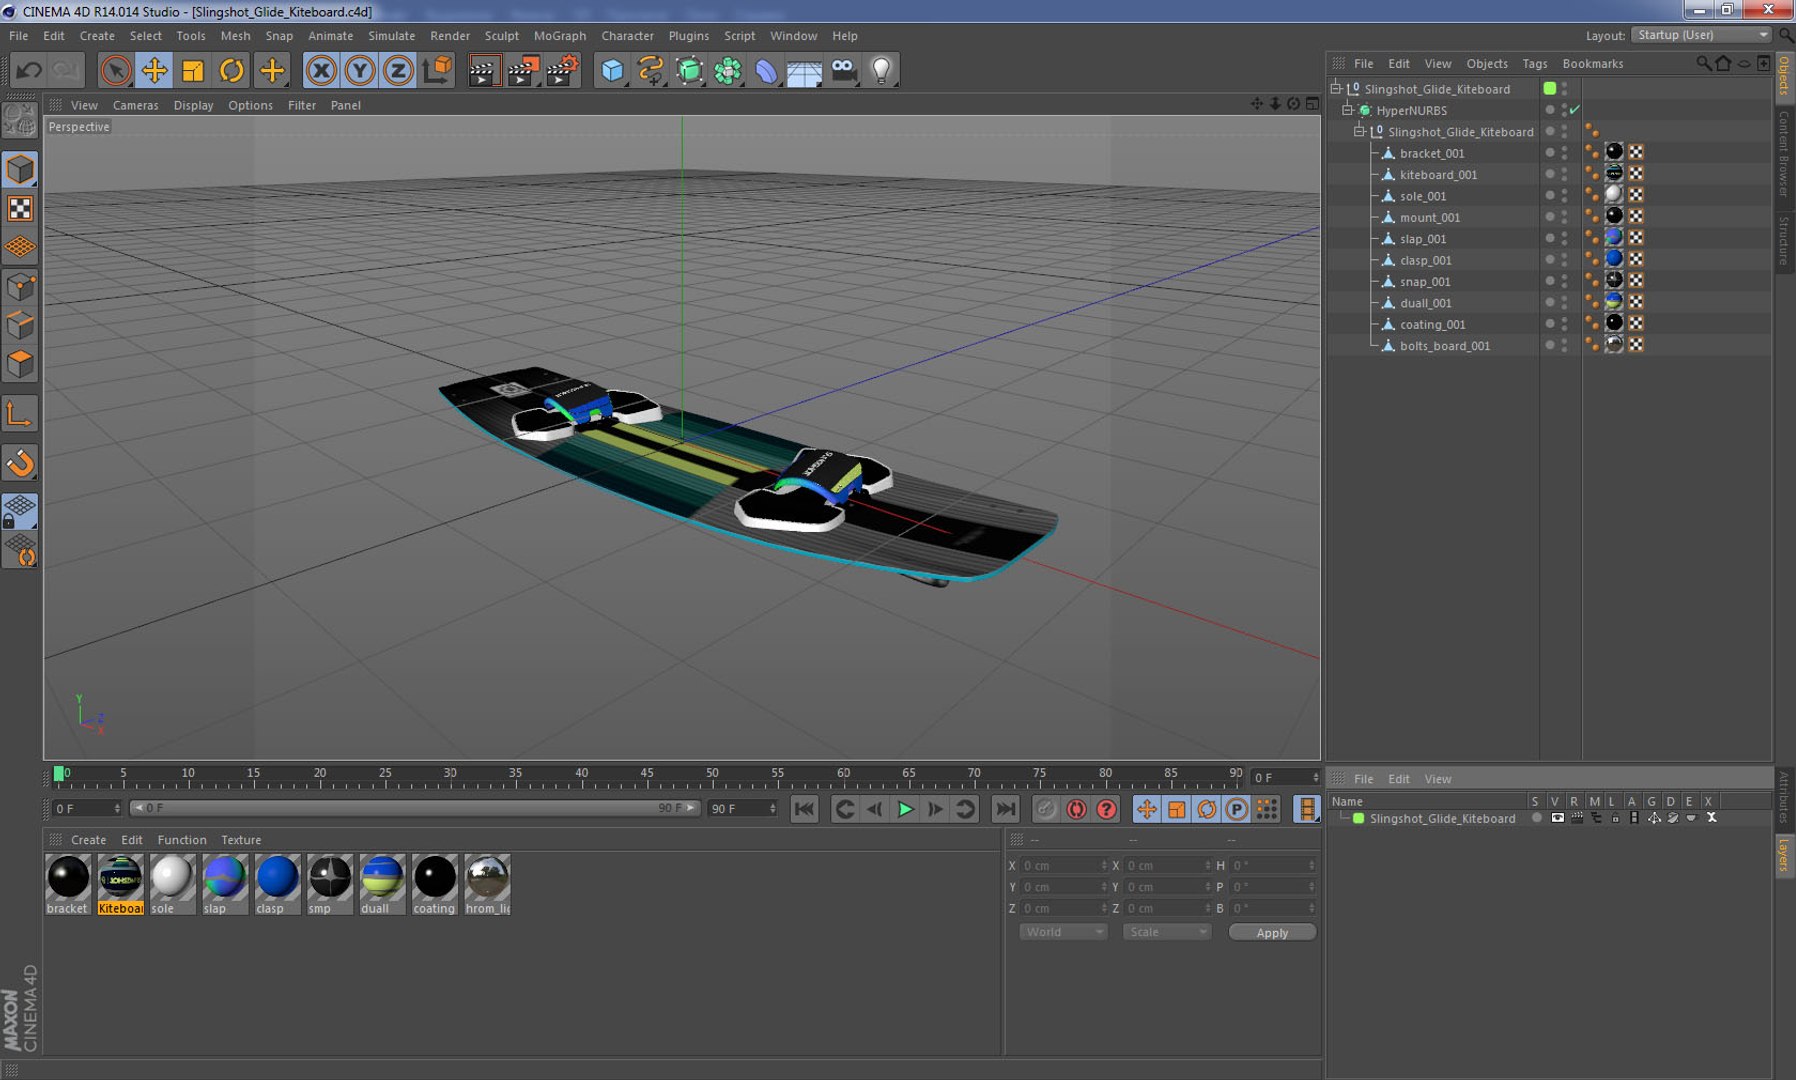Viewport: 1796px width, 1080px height.
Task: Add a Light object
Action: [x=882, y=70]
